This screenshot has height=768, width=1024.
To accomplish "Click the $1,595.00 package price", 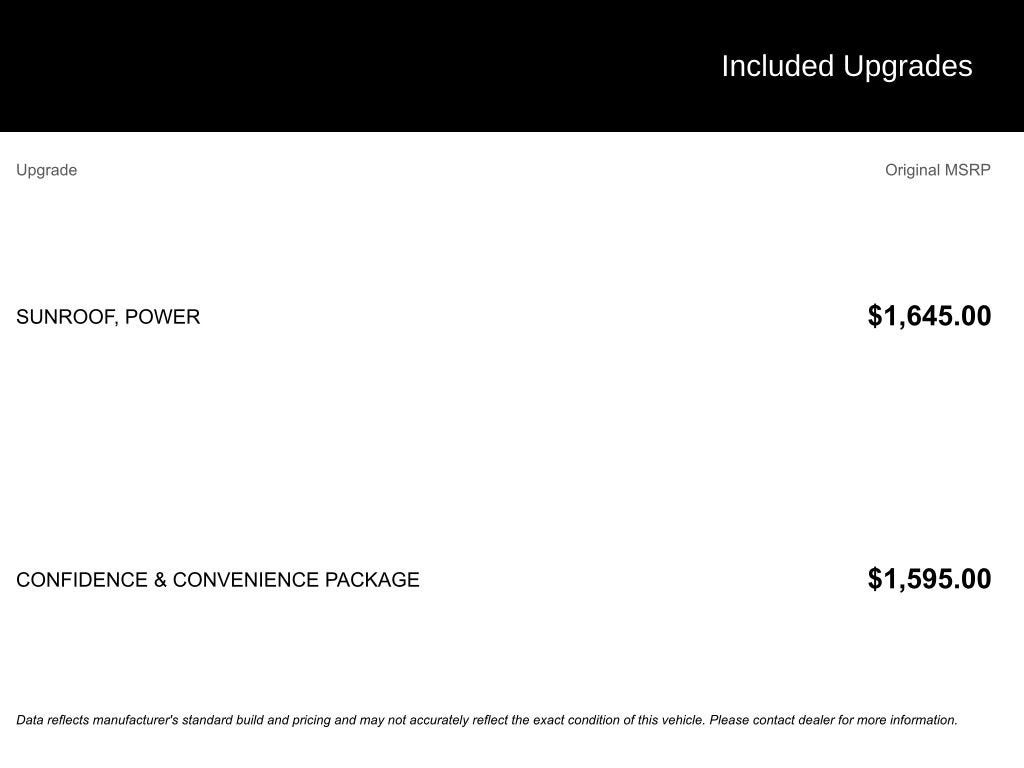I will click(929, 579).
